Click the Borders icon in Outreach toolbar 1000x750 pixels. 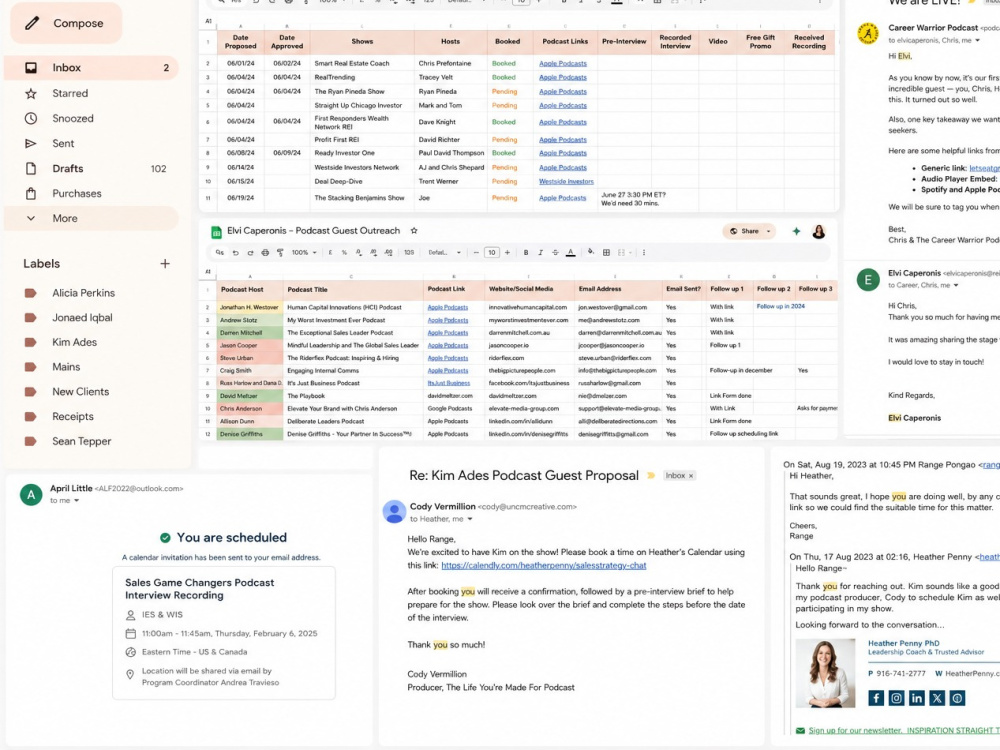tap(607, 253)
